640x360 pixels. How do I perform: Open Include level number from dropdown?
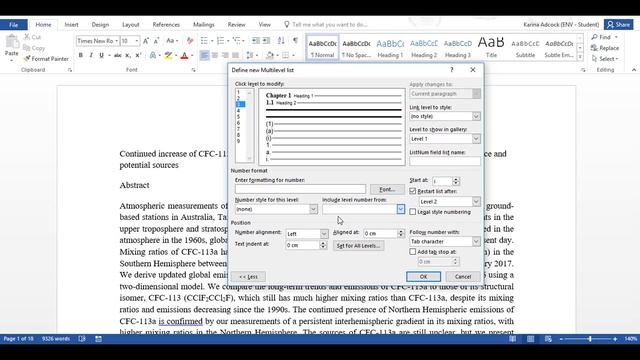(400, 209)
